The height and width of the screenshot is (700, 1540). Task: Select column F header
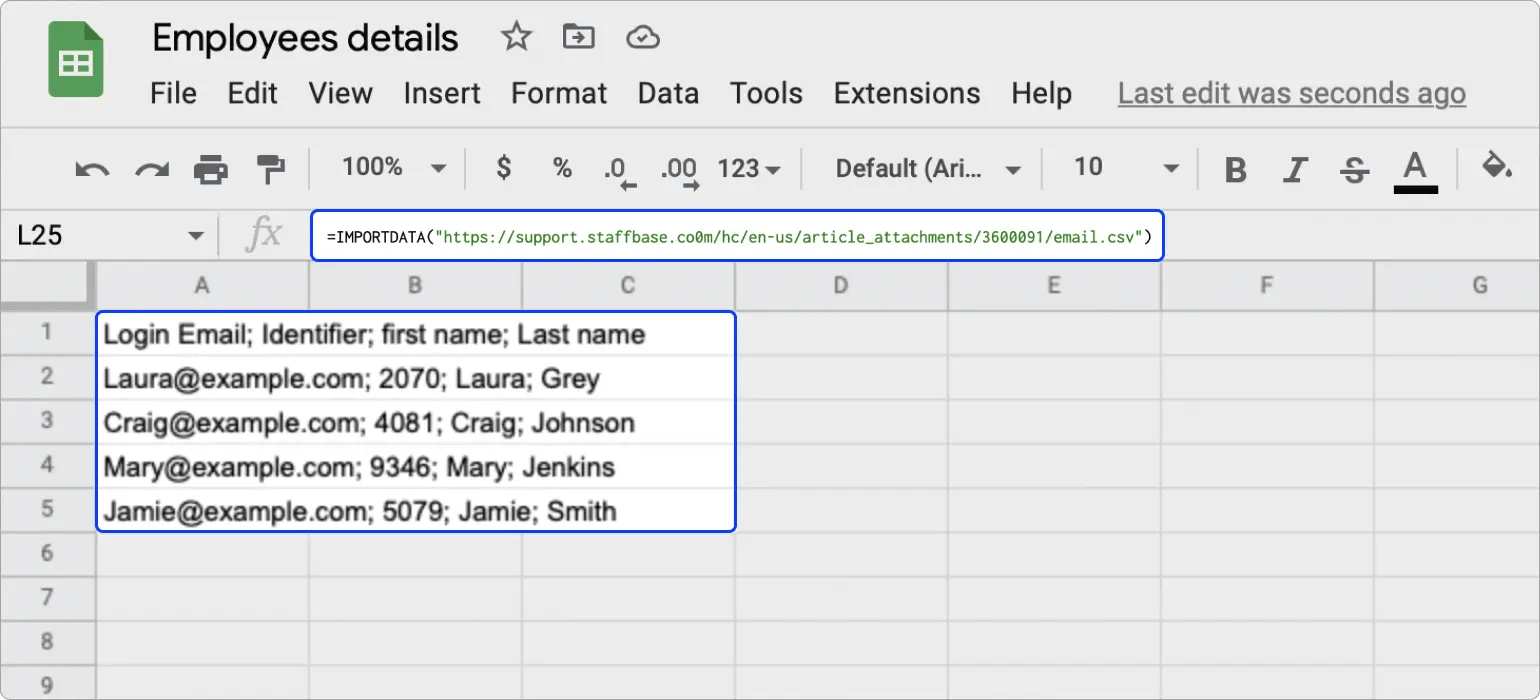(x=1267, y=286)
